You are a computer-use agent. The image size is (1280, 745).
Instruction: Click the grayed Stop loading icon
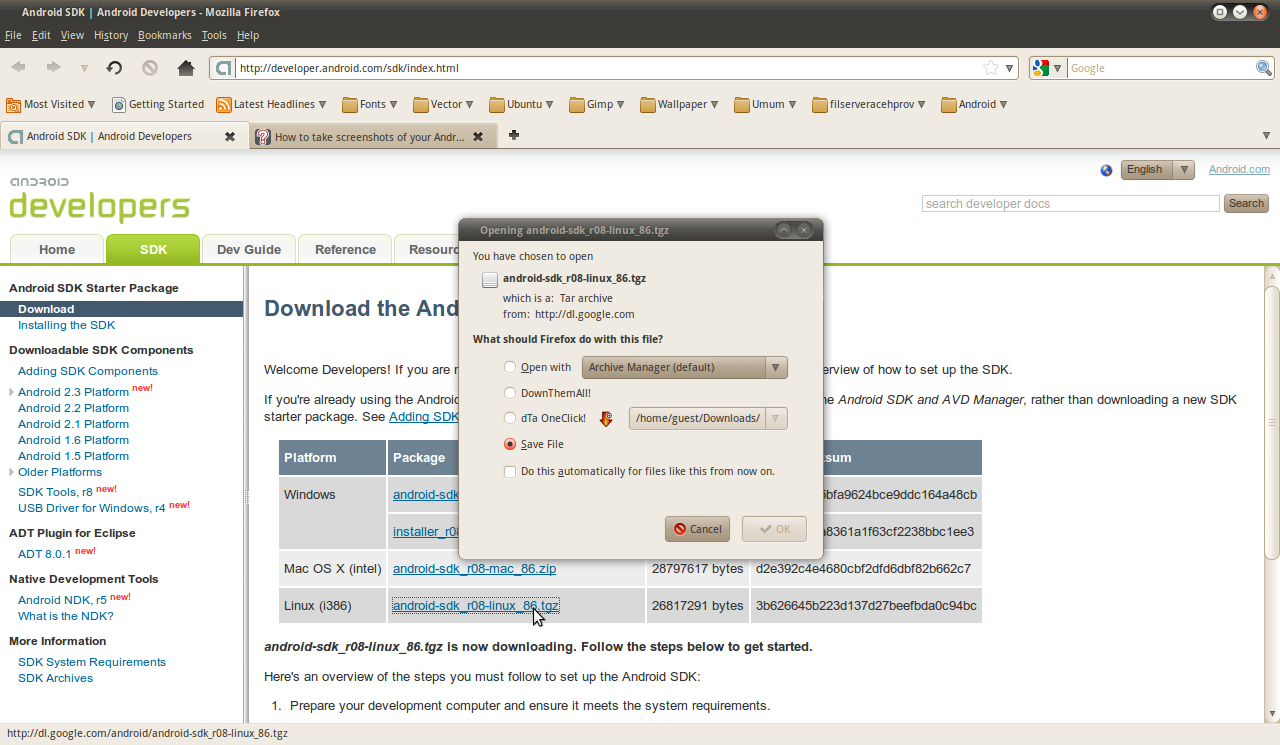[x=150, y=68]
